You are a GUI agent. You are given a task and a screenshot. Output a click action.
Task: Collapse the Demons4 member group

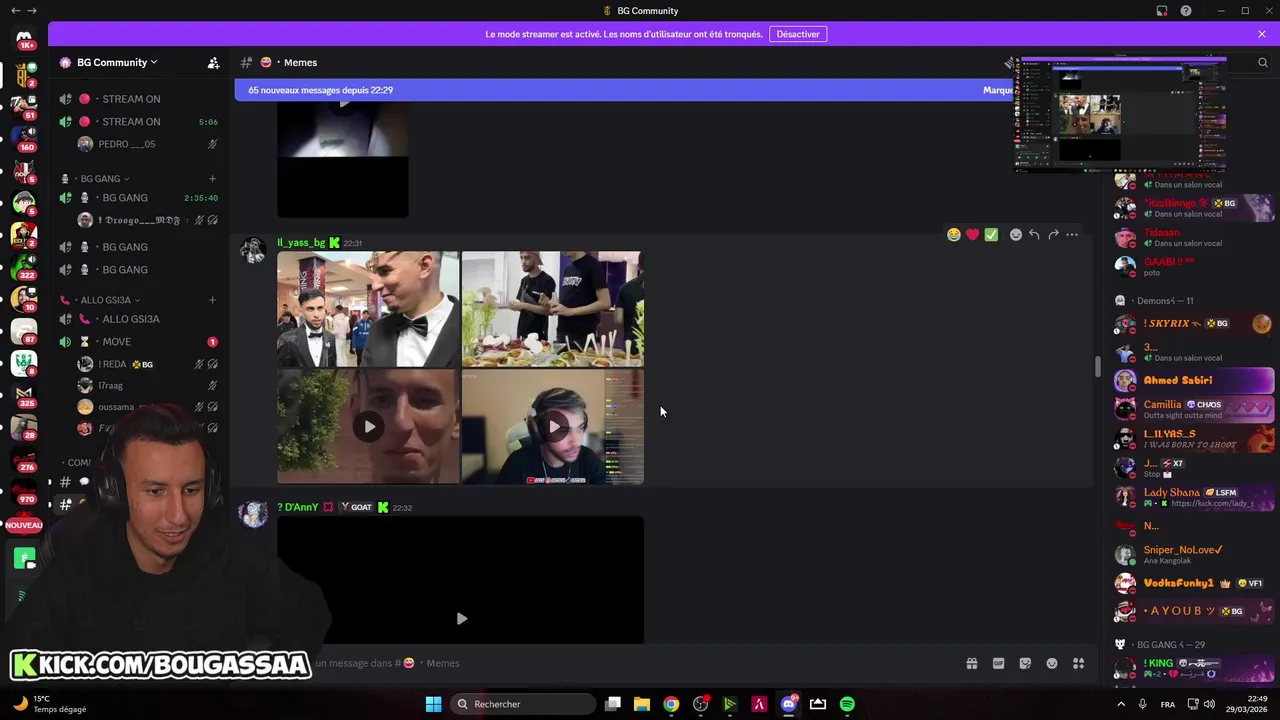(1164, 301)
